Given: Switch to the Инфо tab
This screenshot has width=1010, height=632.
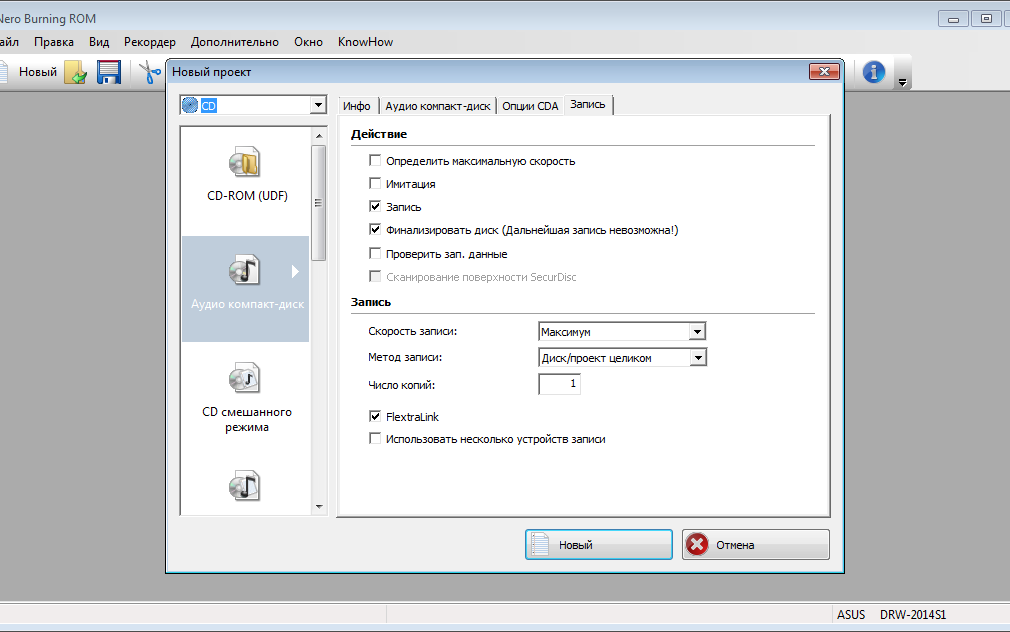Looking at the screenshot, I should [x=357, y=106].
